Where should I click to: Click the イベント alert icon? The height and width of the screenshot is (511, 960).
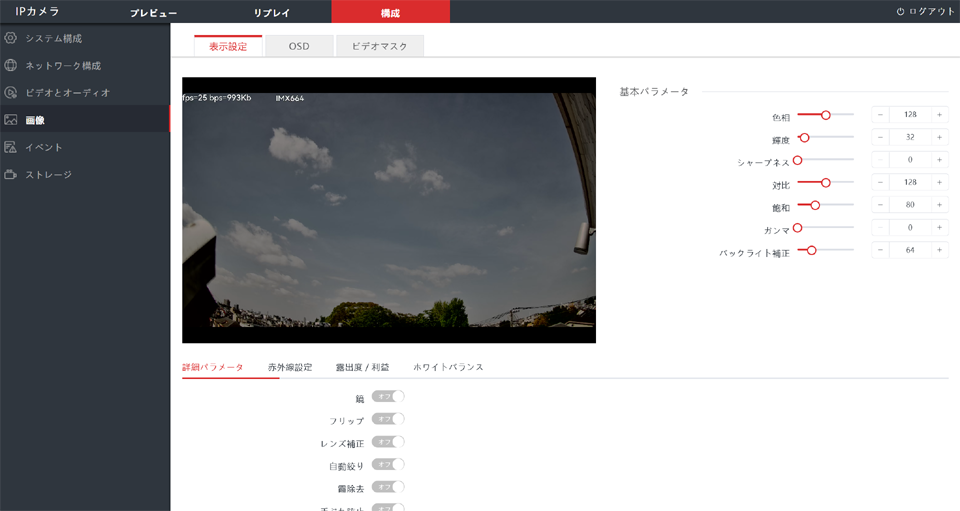pos(11,147)
